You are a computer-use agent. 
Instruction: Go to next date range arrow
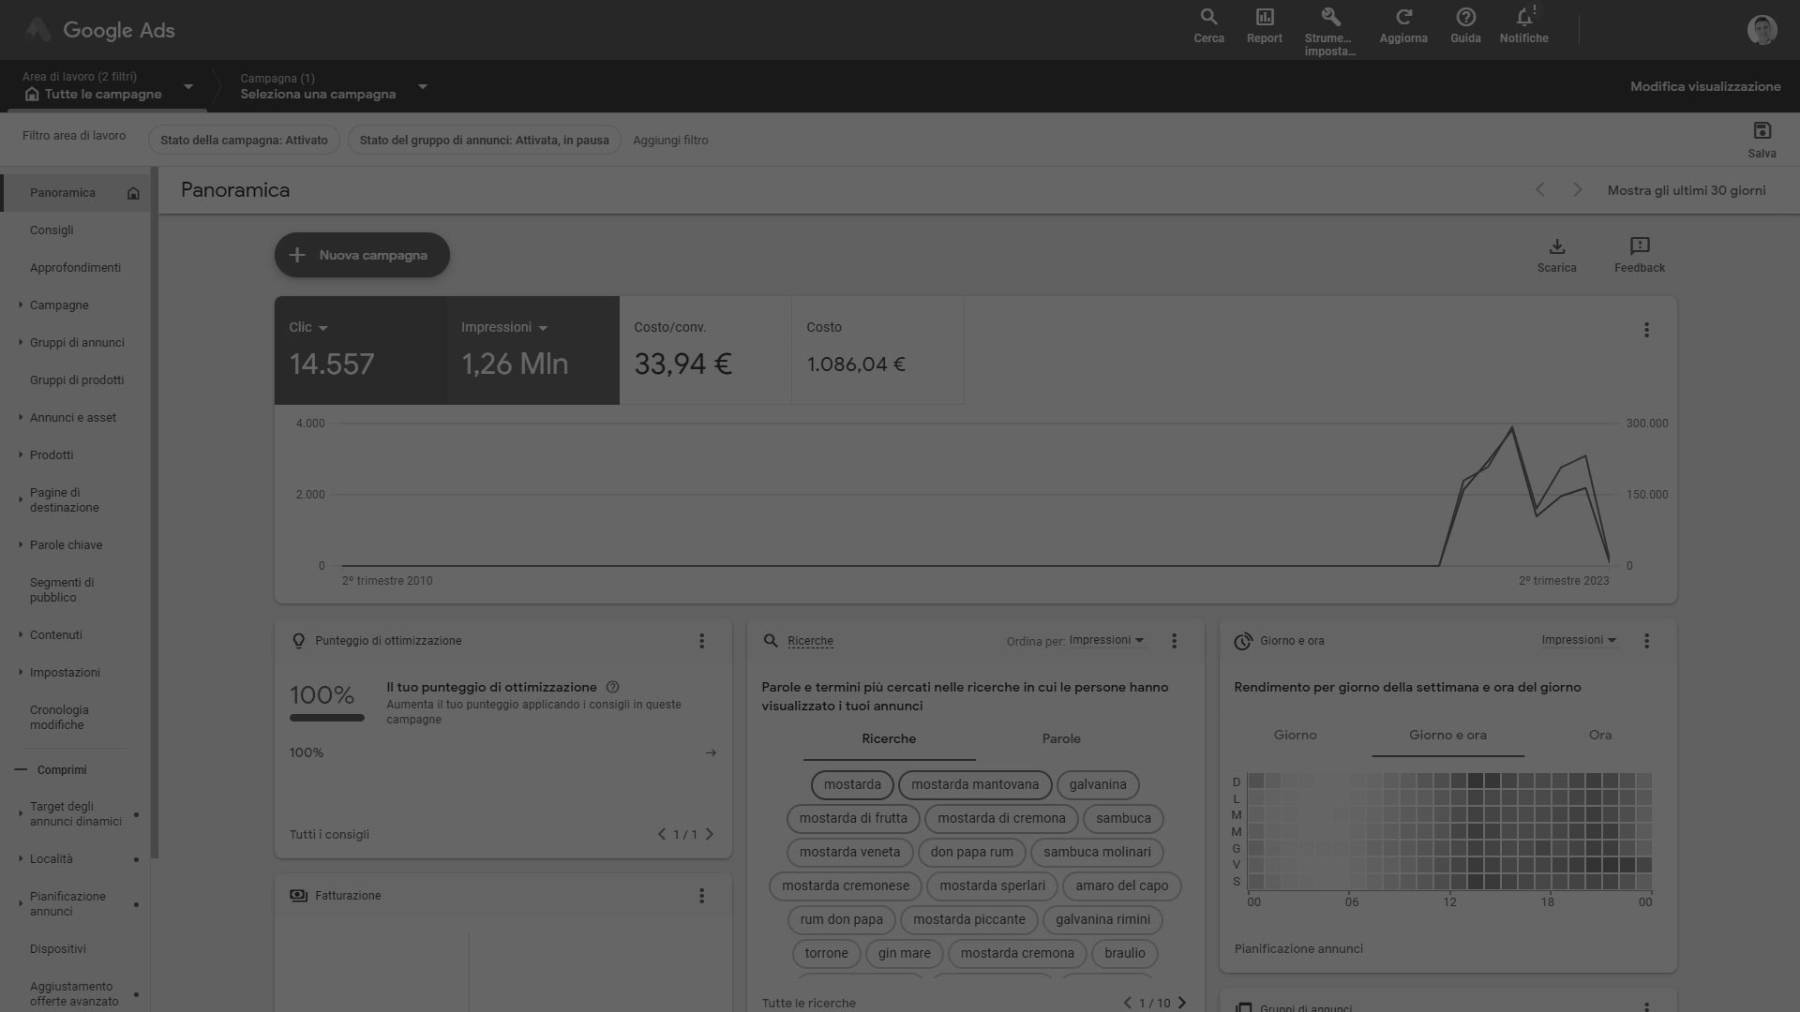[1577, 190]
